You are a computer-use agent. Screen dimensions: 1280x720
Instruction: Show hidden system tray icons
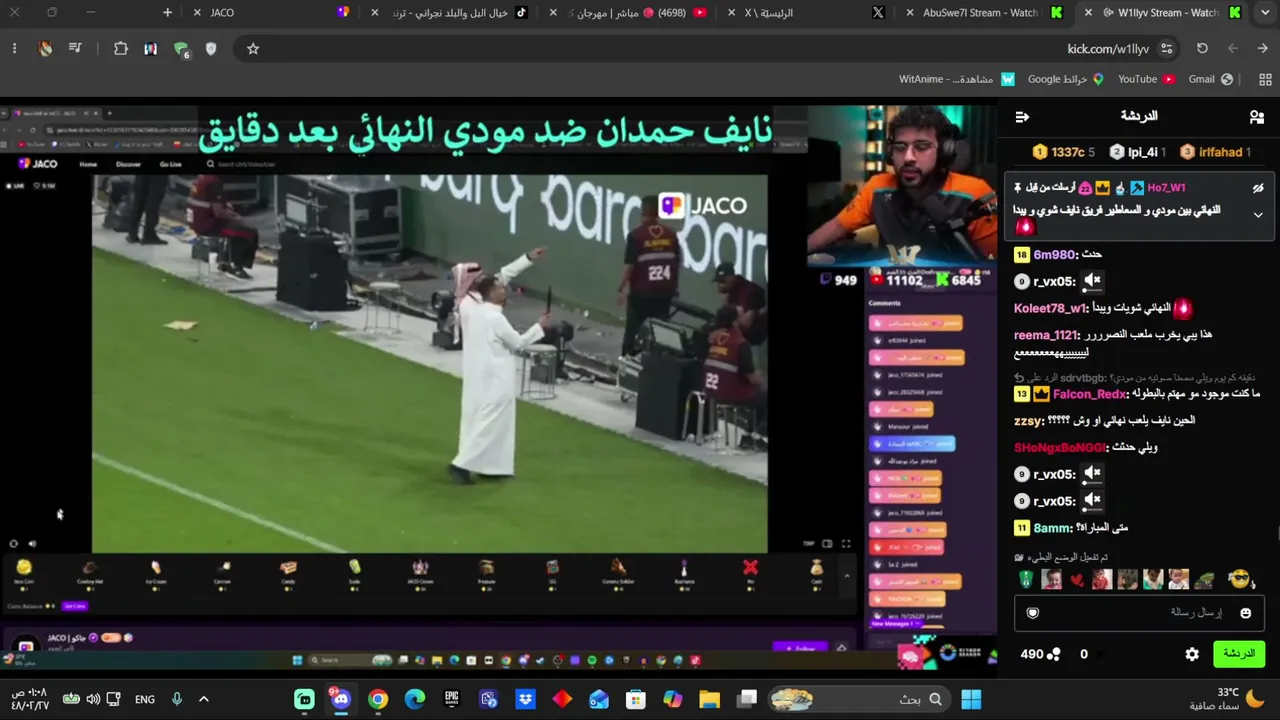coord(204,699)
